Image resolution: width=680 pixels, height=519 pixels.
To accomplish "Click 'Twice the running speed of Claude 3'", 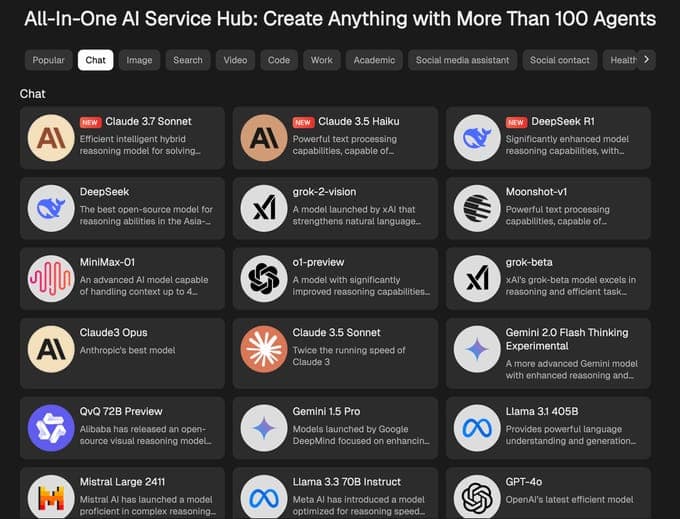I will tap(349, 356).
